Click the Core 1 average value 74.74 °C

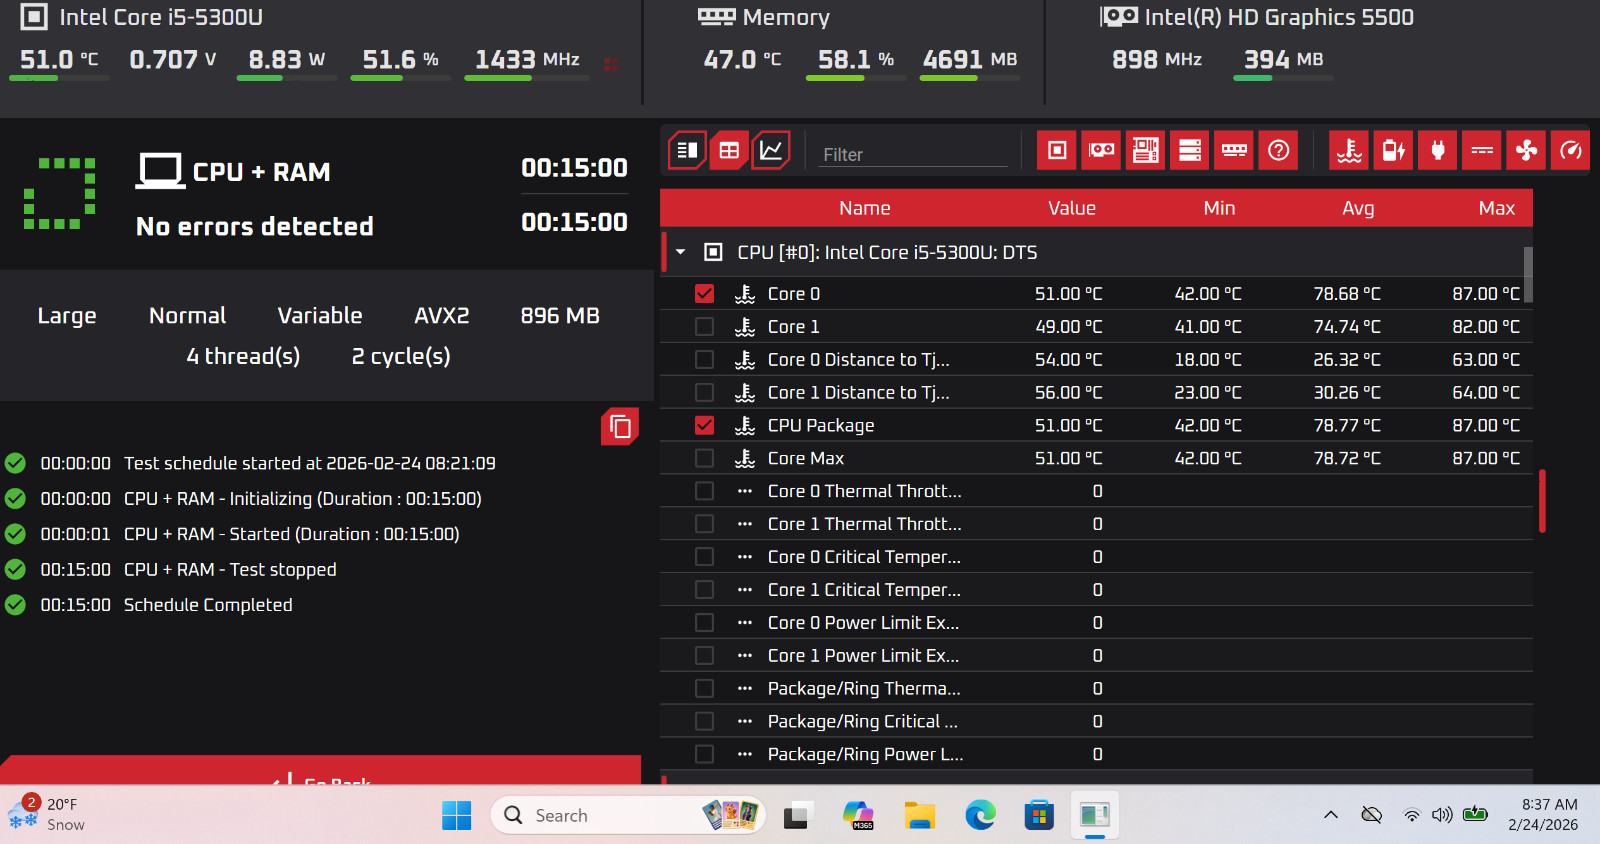click(1347, 327)
